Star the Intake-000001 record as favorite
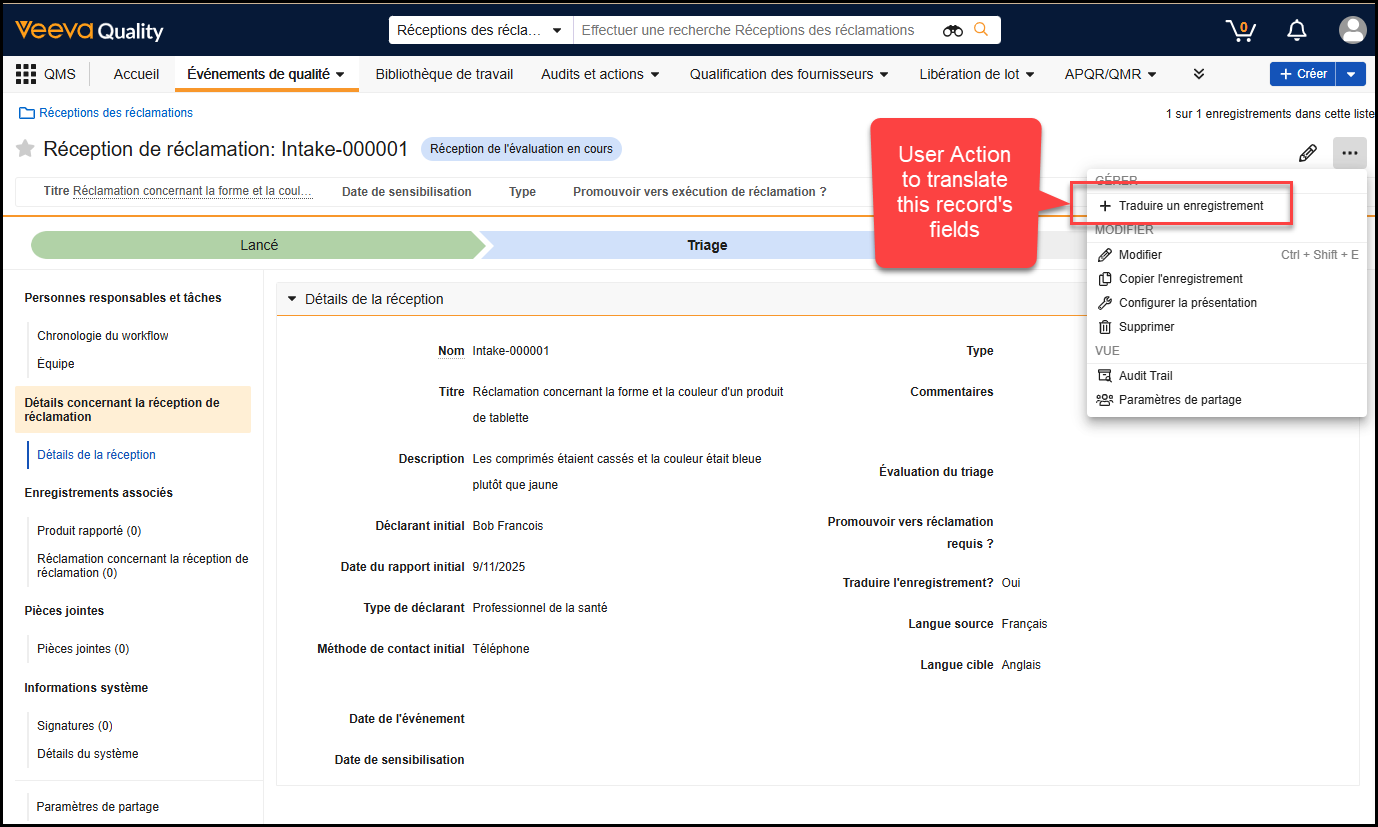The width and height of the screenshot is (1378, 827). click(25, 149)
